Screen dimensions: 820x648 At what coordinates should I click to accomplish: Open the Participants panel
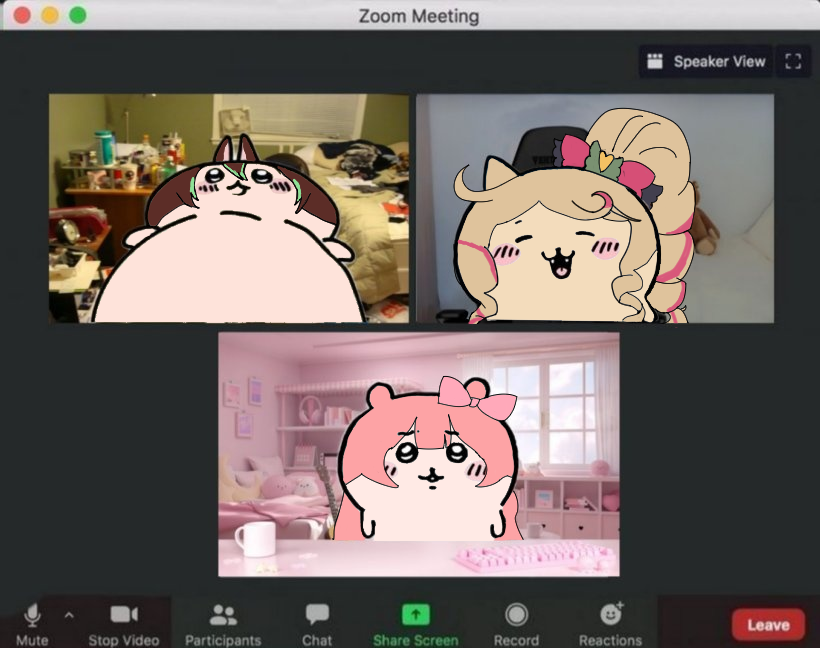pos(223,624)
